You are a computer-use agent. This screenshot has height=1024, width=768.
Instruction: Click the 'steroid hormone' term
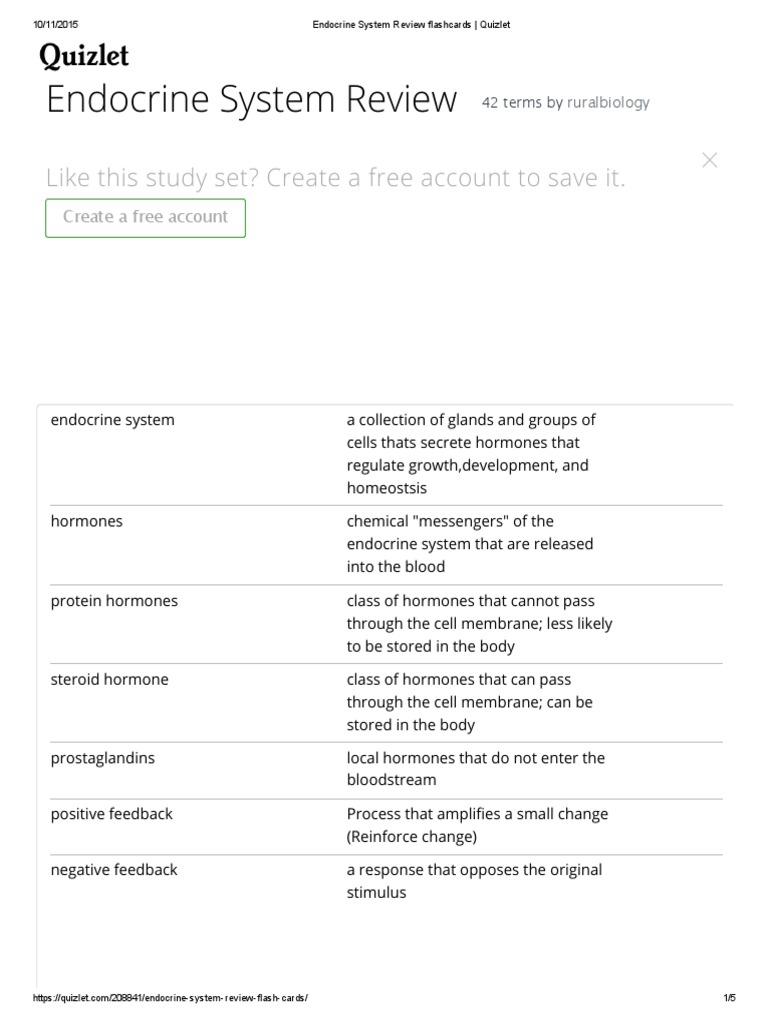coord(110,680)
